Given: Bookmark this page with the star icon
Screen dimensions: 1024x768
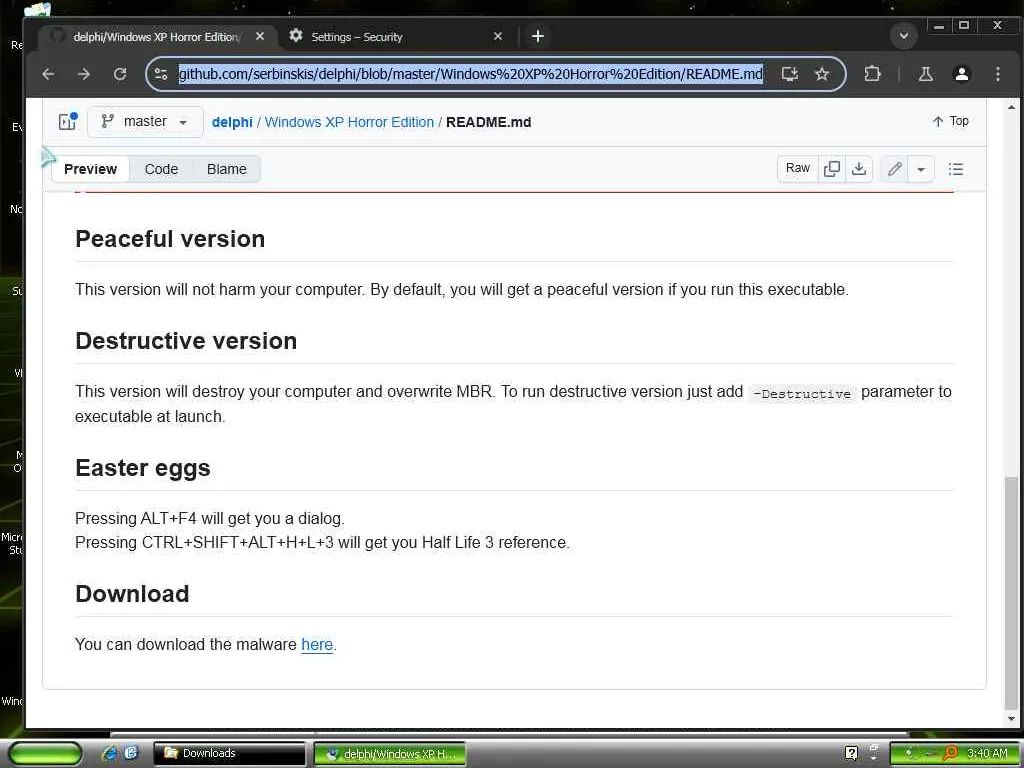Looking at the screenshot, I should coord(822,74).
